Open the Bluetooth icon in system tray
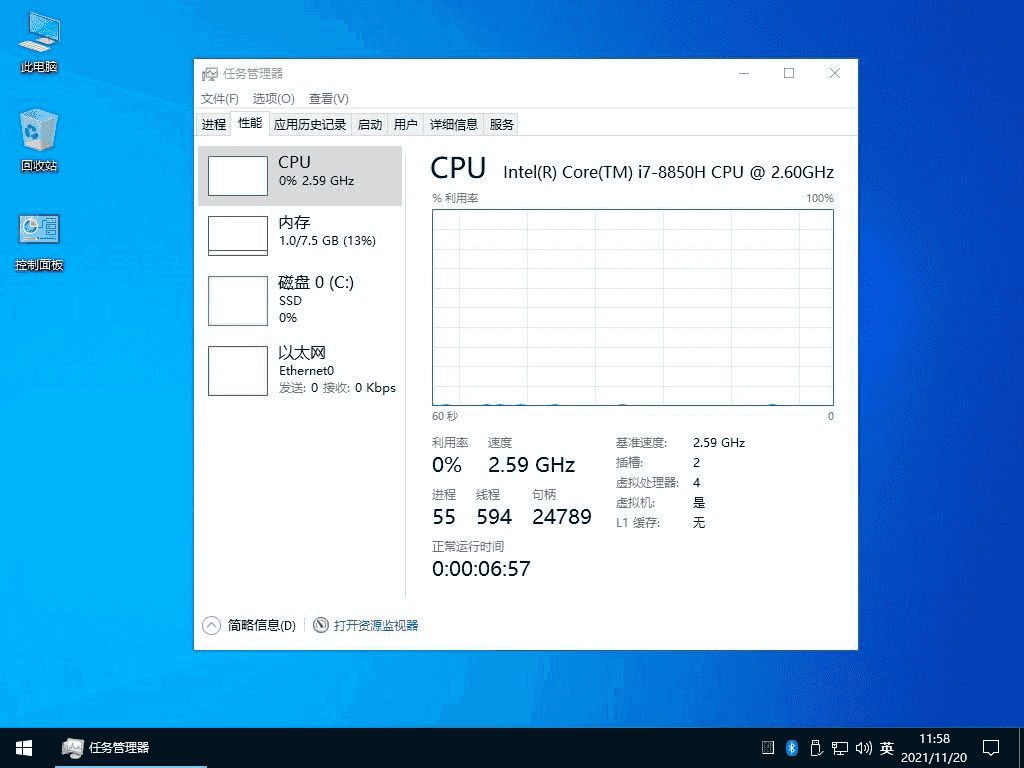 tap(791, 747)
